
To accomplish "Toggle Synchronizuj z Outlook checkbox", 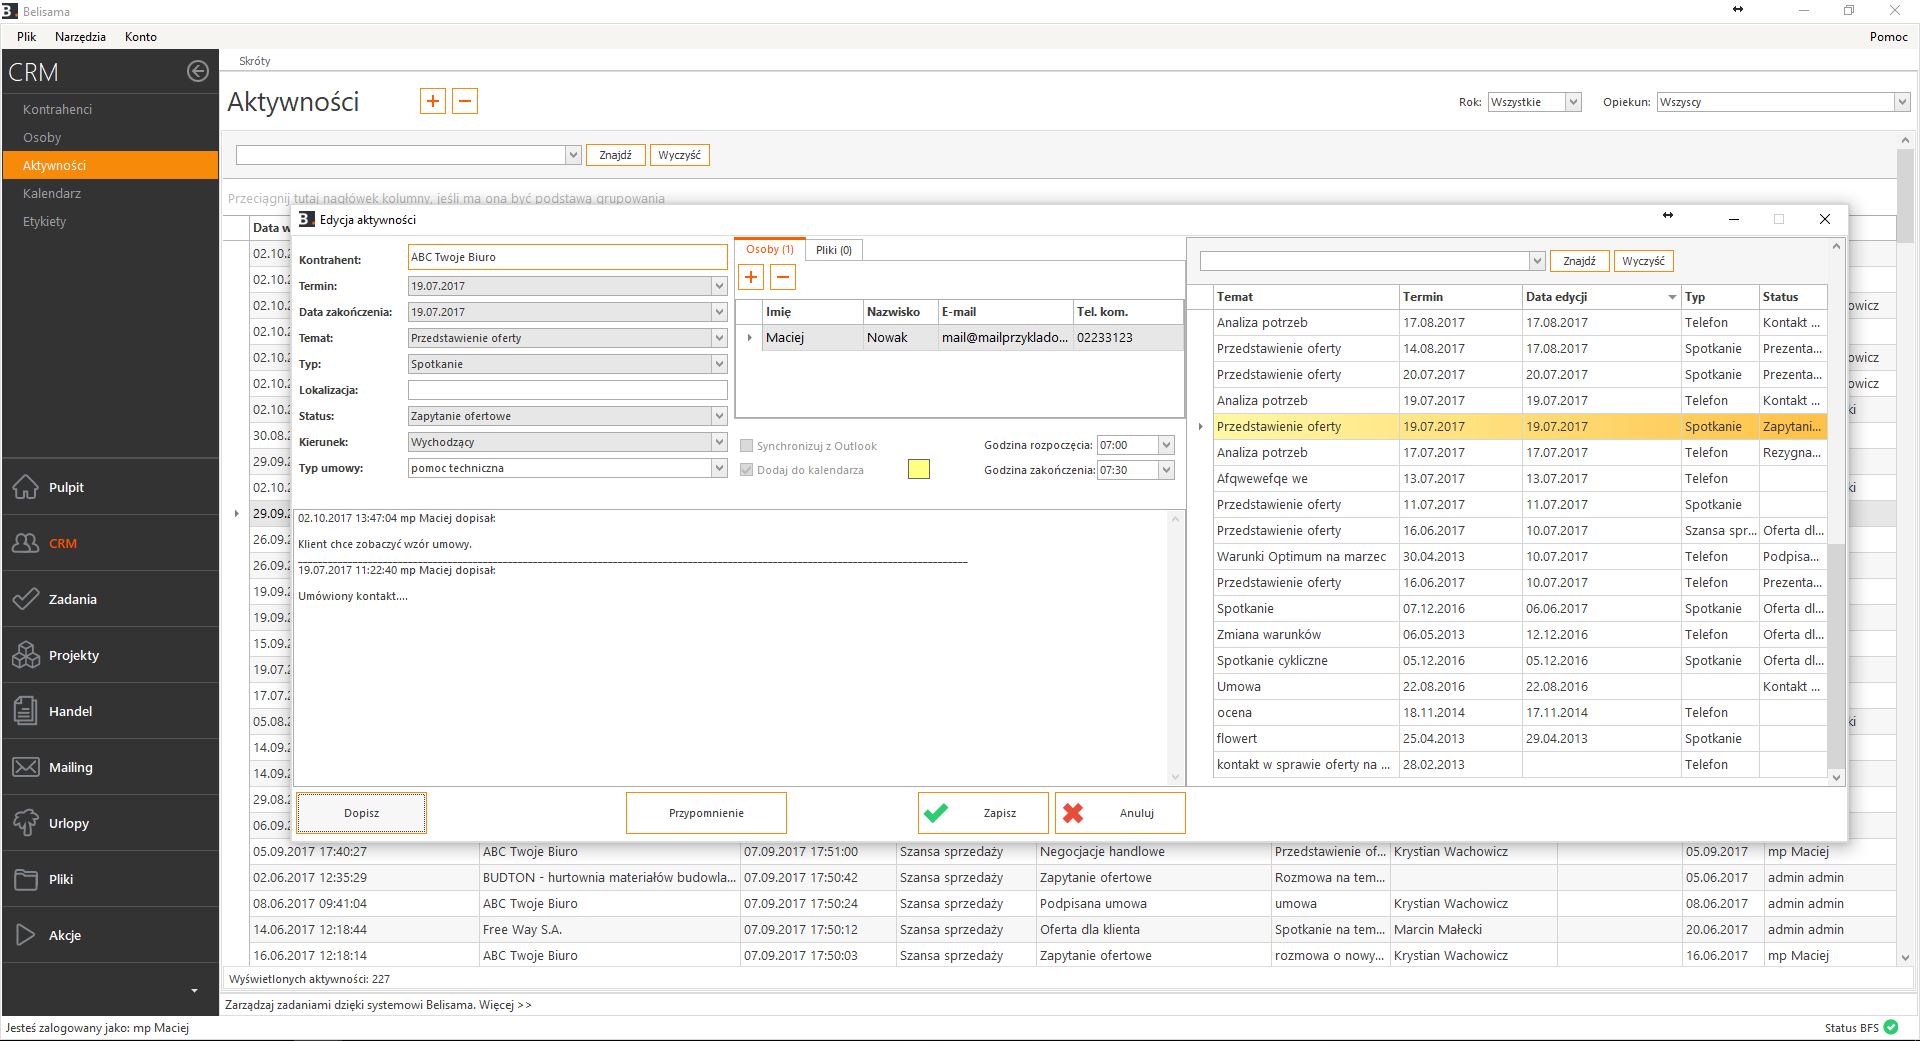I will tap(746, 446).
